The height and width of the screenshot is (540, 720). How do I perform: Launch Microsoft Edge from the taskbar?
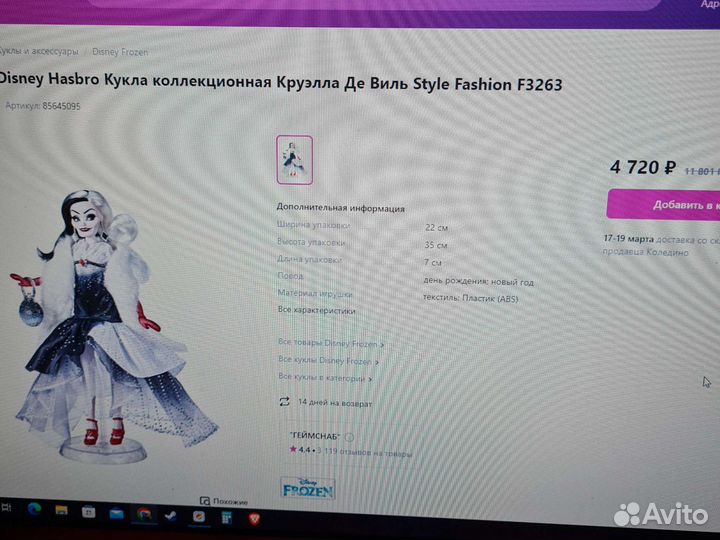[34, 509]
